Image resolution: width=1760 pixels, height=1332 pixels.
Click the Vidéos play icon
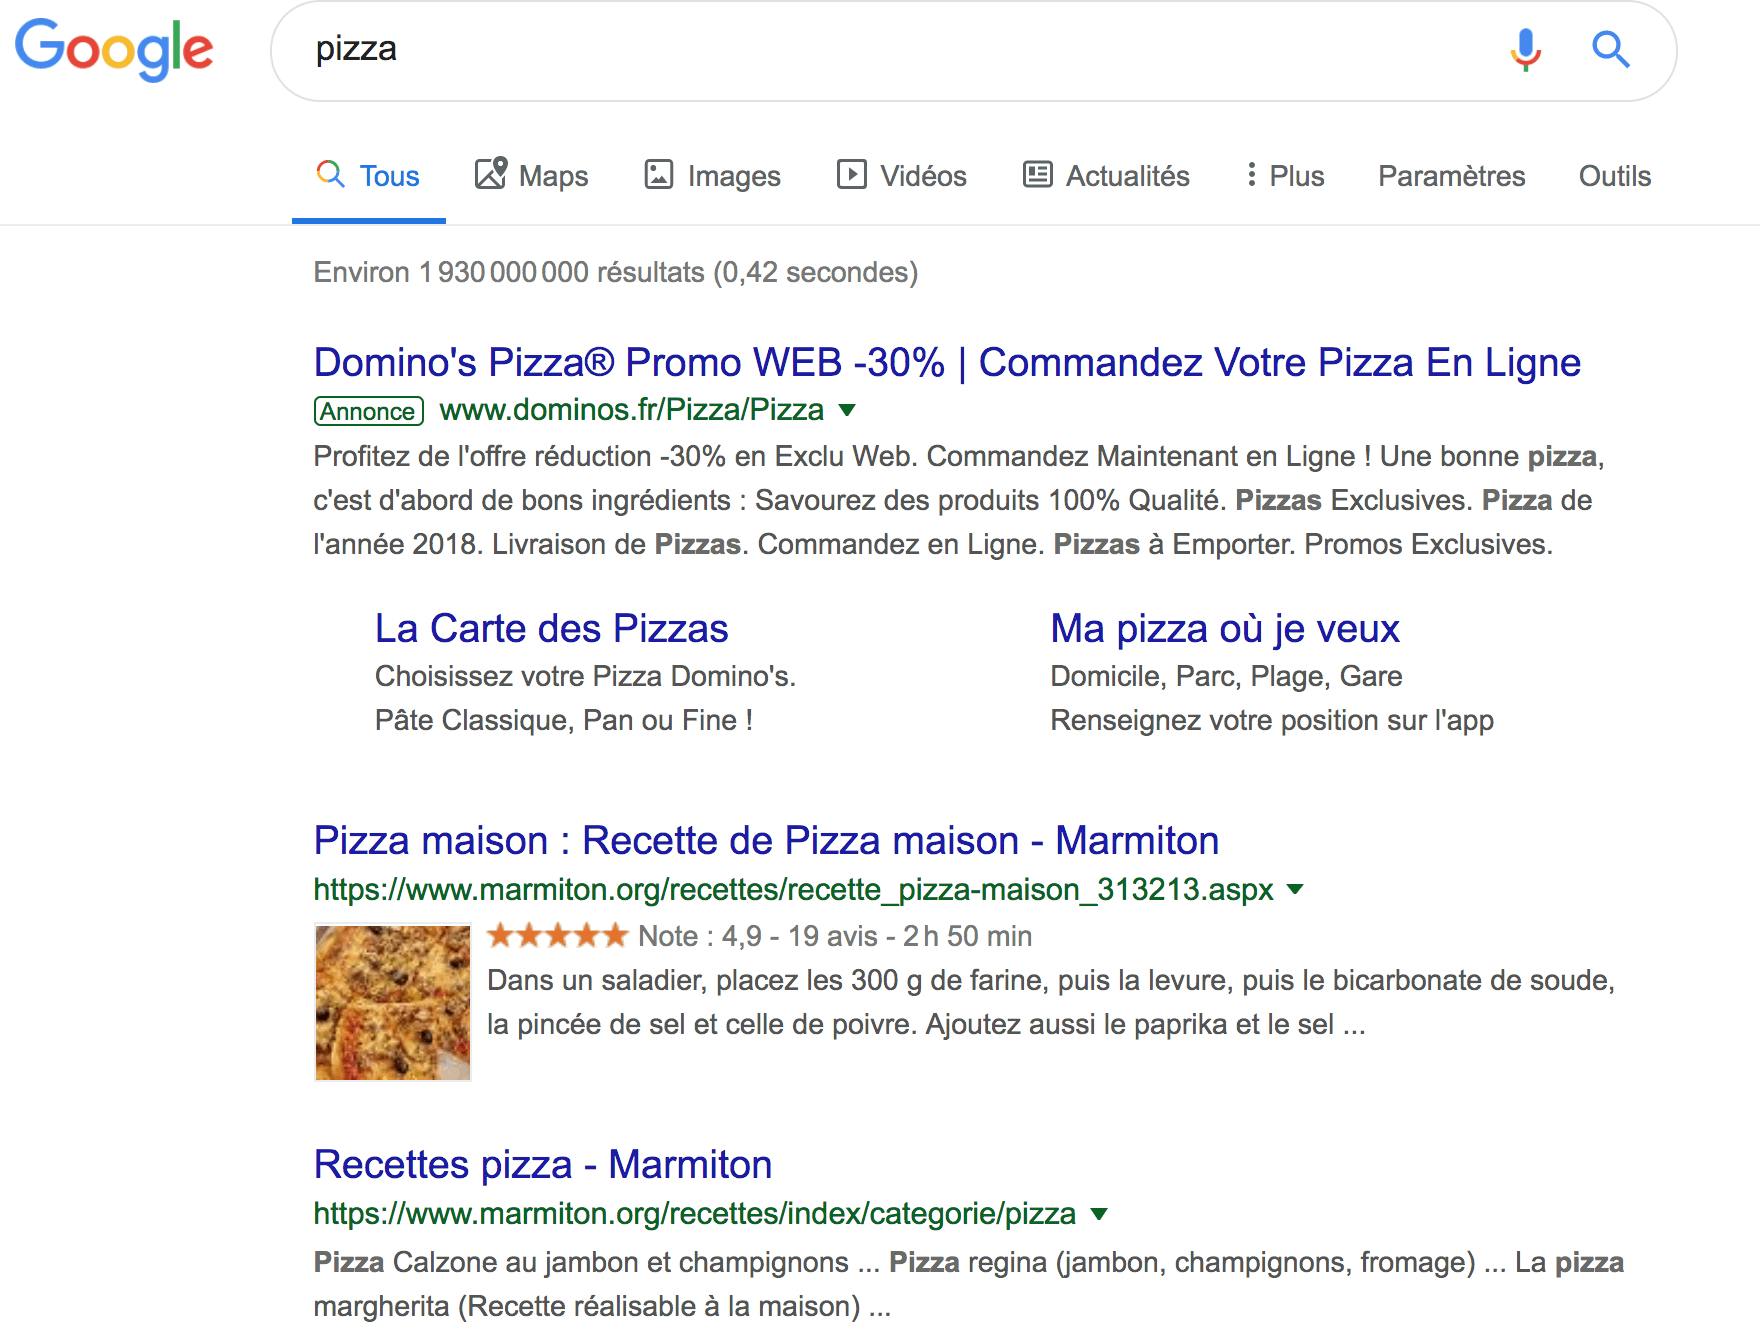point(851,175)
